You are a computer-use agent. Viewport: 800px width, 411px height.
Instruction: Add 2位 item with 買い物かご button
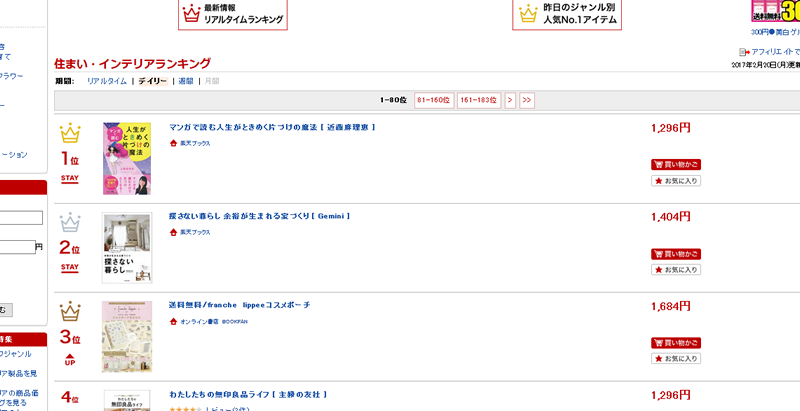[676, 254]
